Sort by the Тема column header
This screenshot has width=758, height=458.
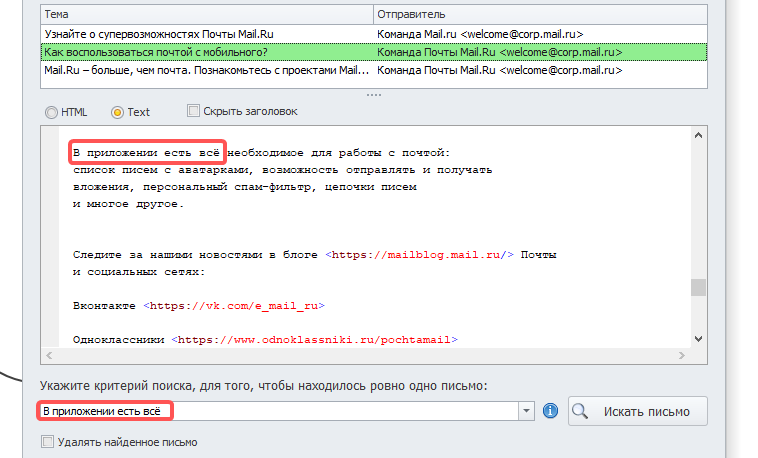[x=207, y=15]
